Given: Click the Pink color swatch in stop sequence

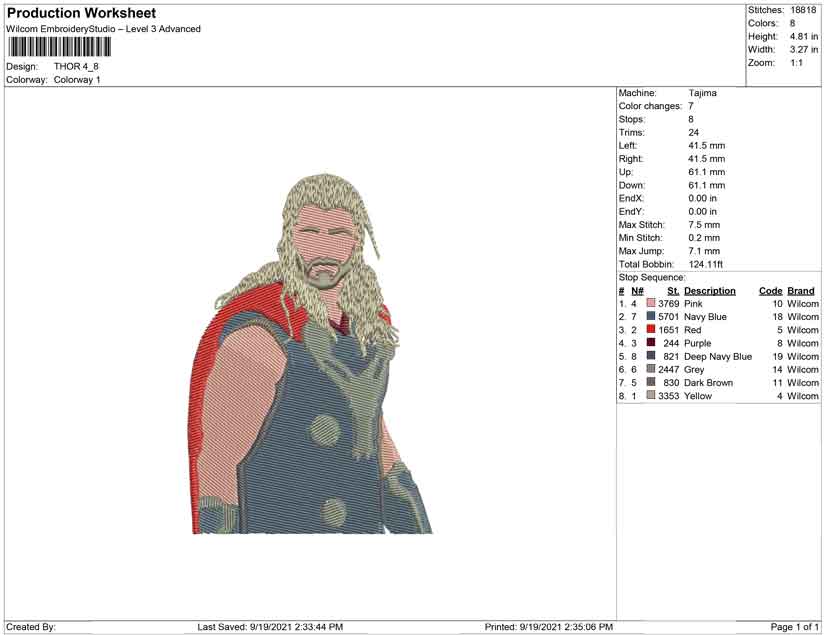Looking at the screenshot, I should 651,303.
